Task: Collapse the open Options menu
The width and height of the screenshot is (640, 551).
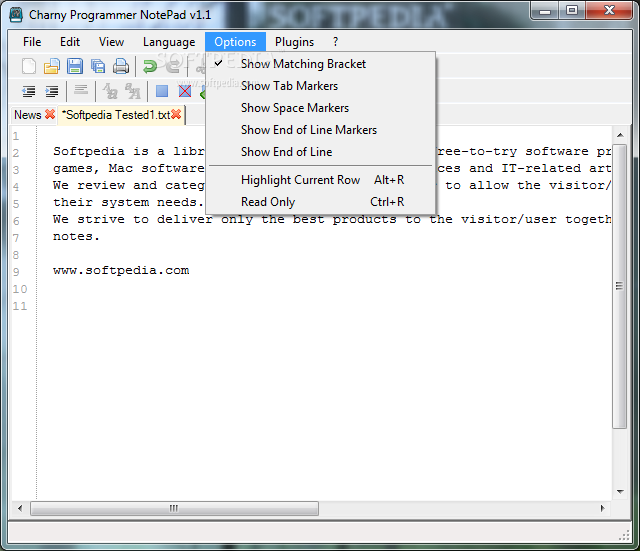Action: pyautogui.click(x=236, y=42)
